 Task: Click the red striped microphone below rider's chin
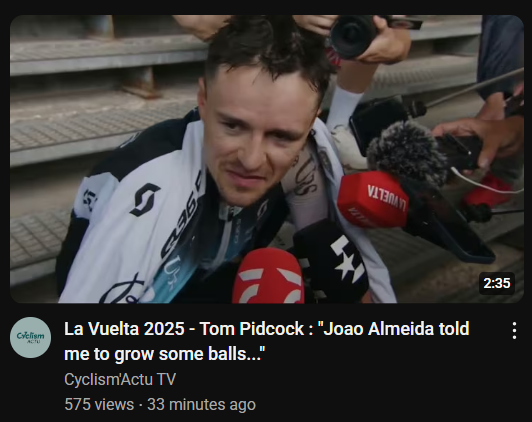pos(269,276)
